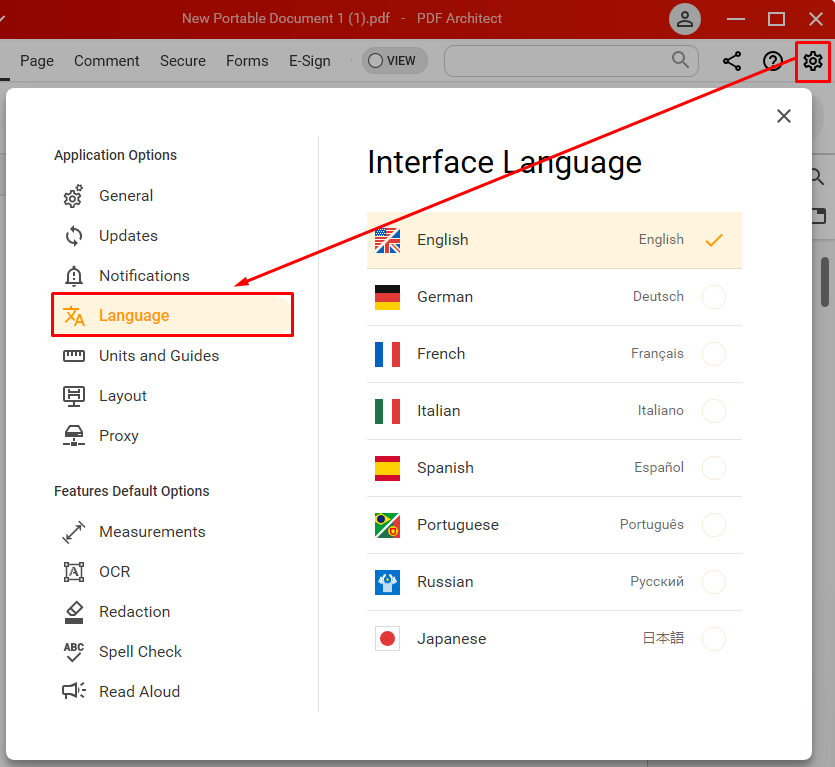
Task: Select the Italian radio button
Action: [x=714, y=411]
